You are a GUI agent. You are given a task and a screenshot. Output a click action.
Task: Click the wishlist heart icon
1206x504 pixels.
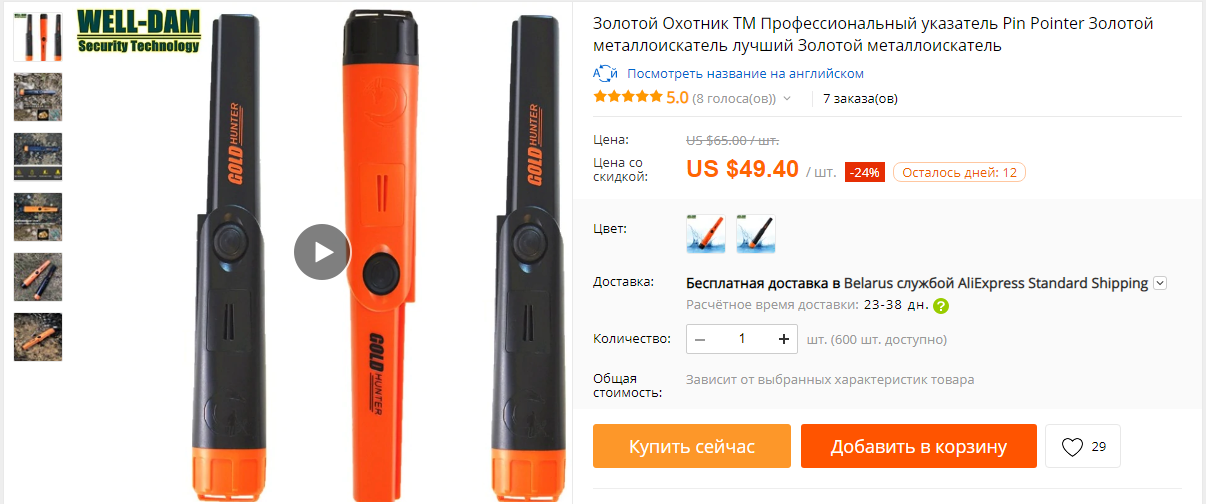(x=1072, y=447)
